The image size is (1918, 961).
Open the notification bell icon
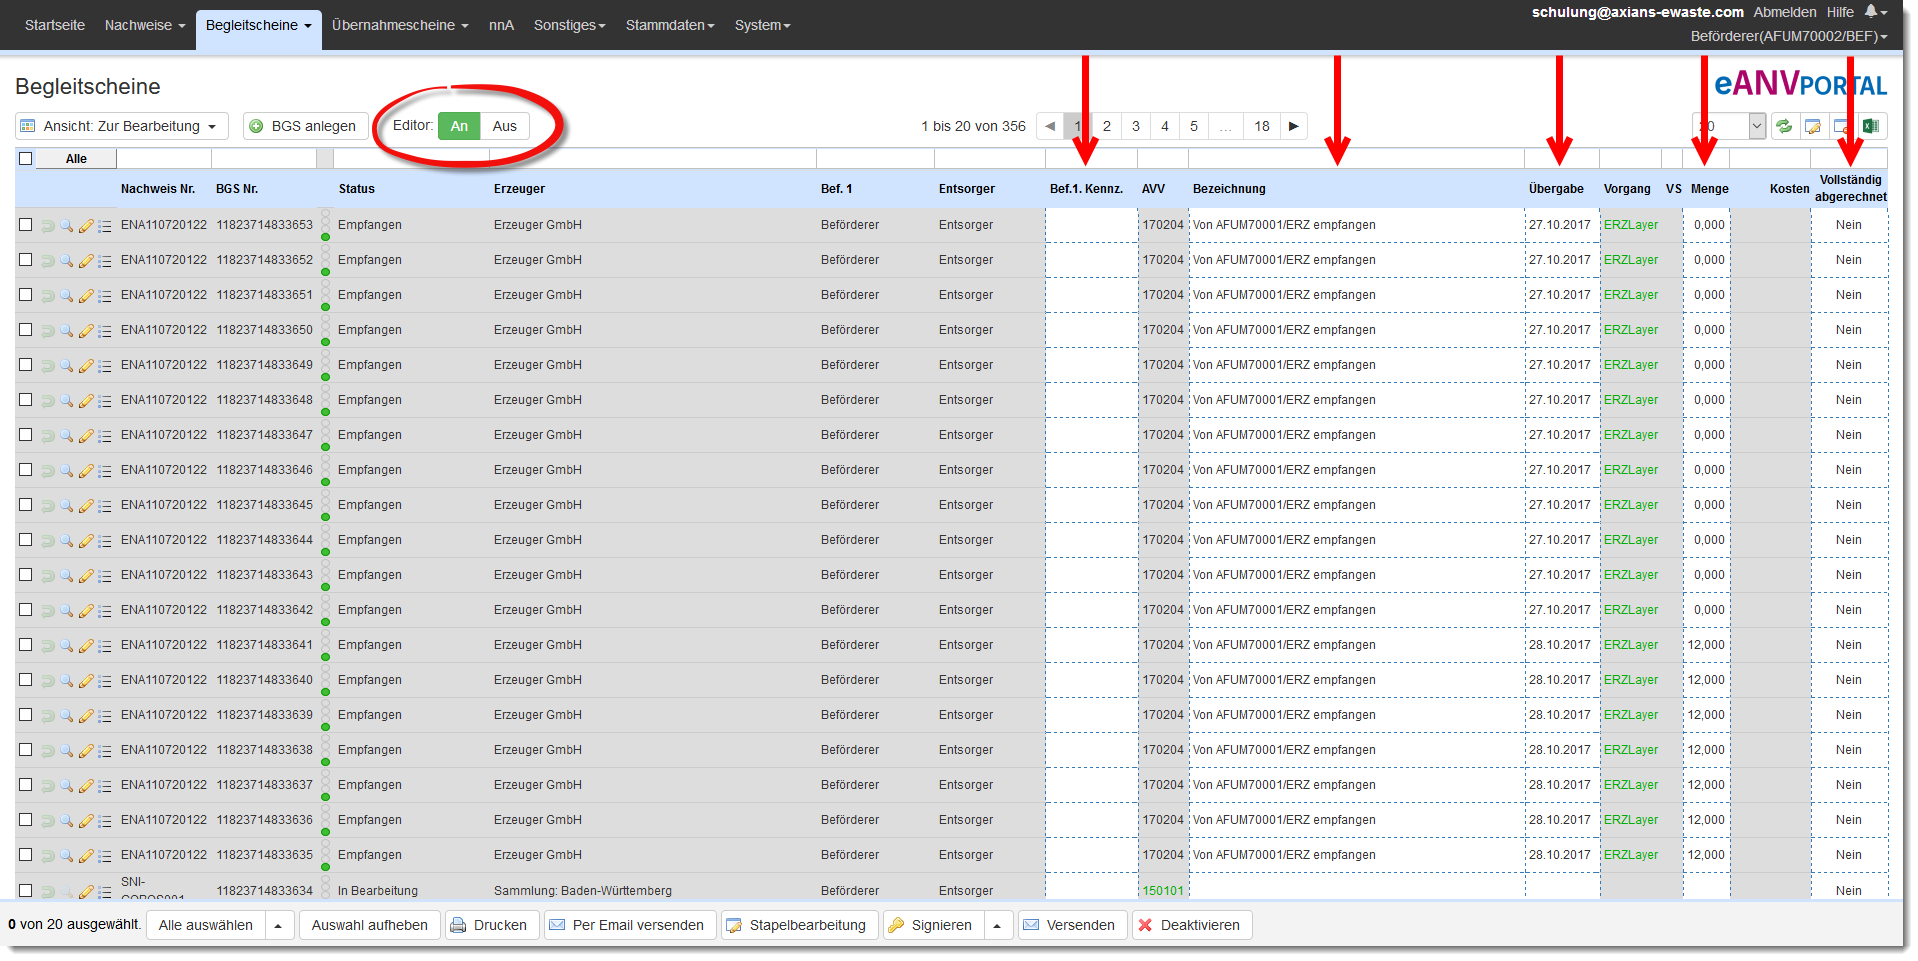1871,12
